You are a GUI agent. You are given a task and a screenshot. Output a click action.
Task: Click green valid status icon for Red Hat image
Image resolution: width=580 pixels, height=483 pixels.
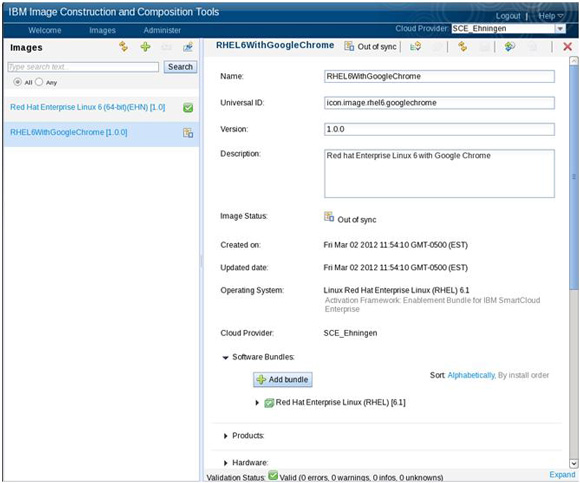(188, 108)
